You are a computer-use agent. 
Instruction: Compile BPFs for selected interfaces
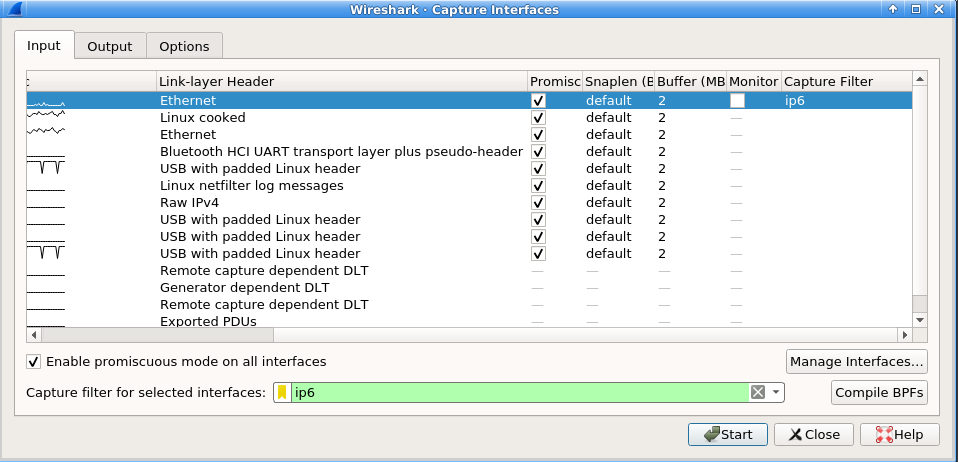tap(879, 392)
